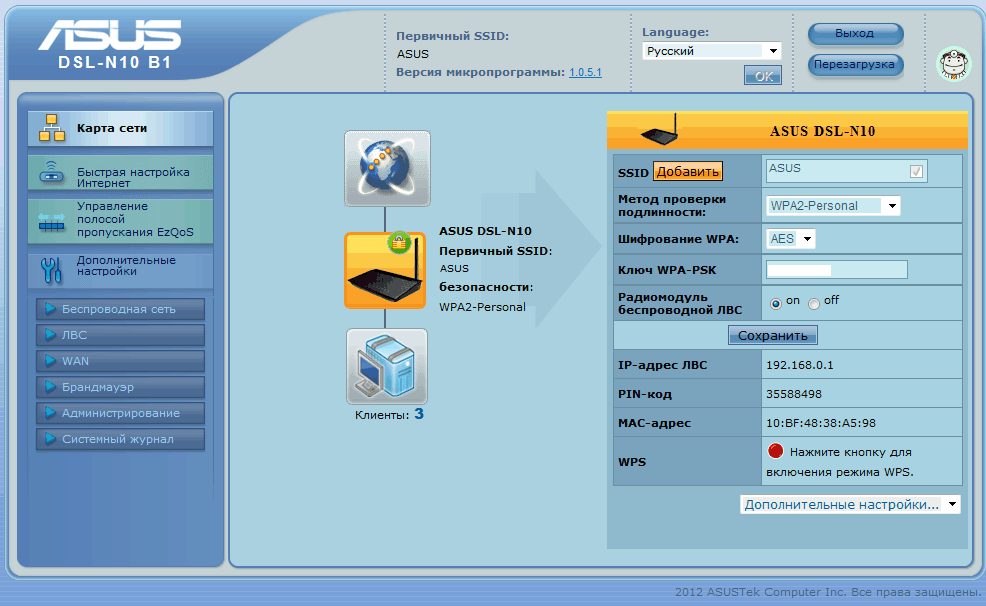Screen dimensions: 986x606
Task: Turn the wireless radio module on
Action: pyautogui.click(x=776, y=302)
